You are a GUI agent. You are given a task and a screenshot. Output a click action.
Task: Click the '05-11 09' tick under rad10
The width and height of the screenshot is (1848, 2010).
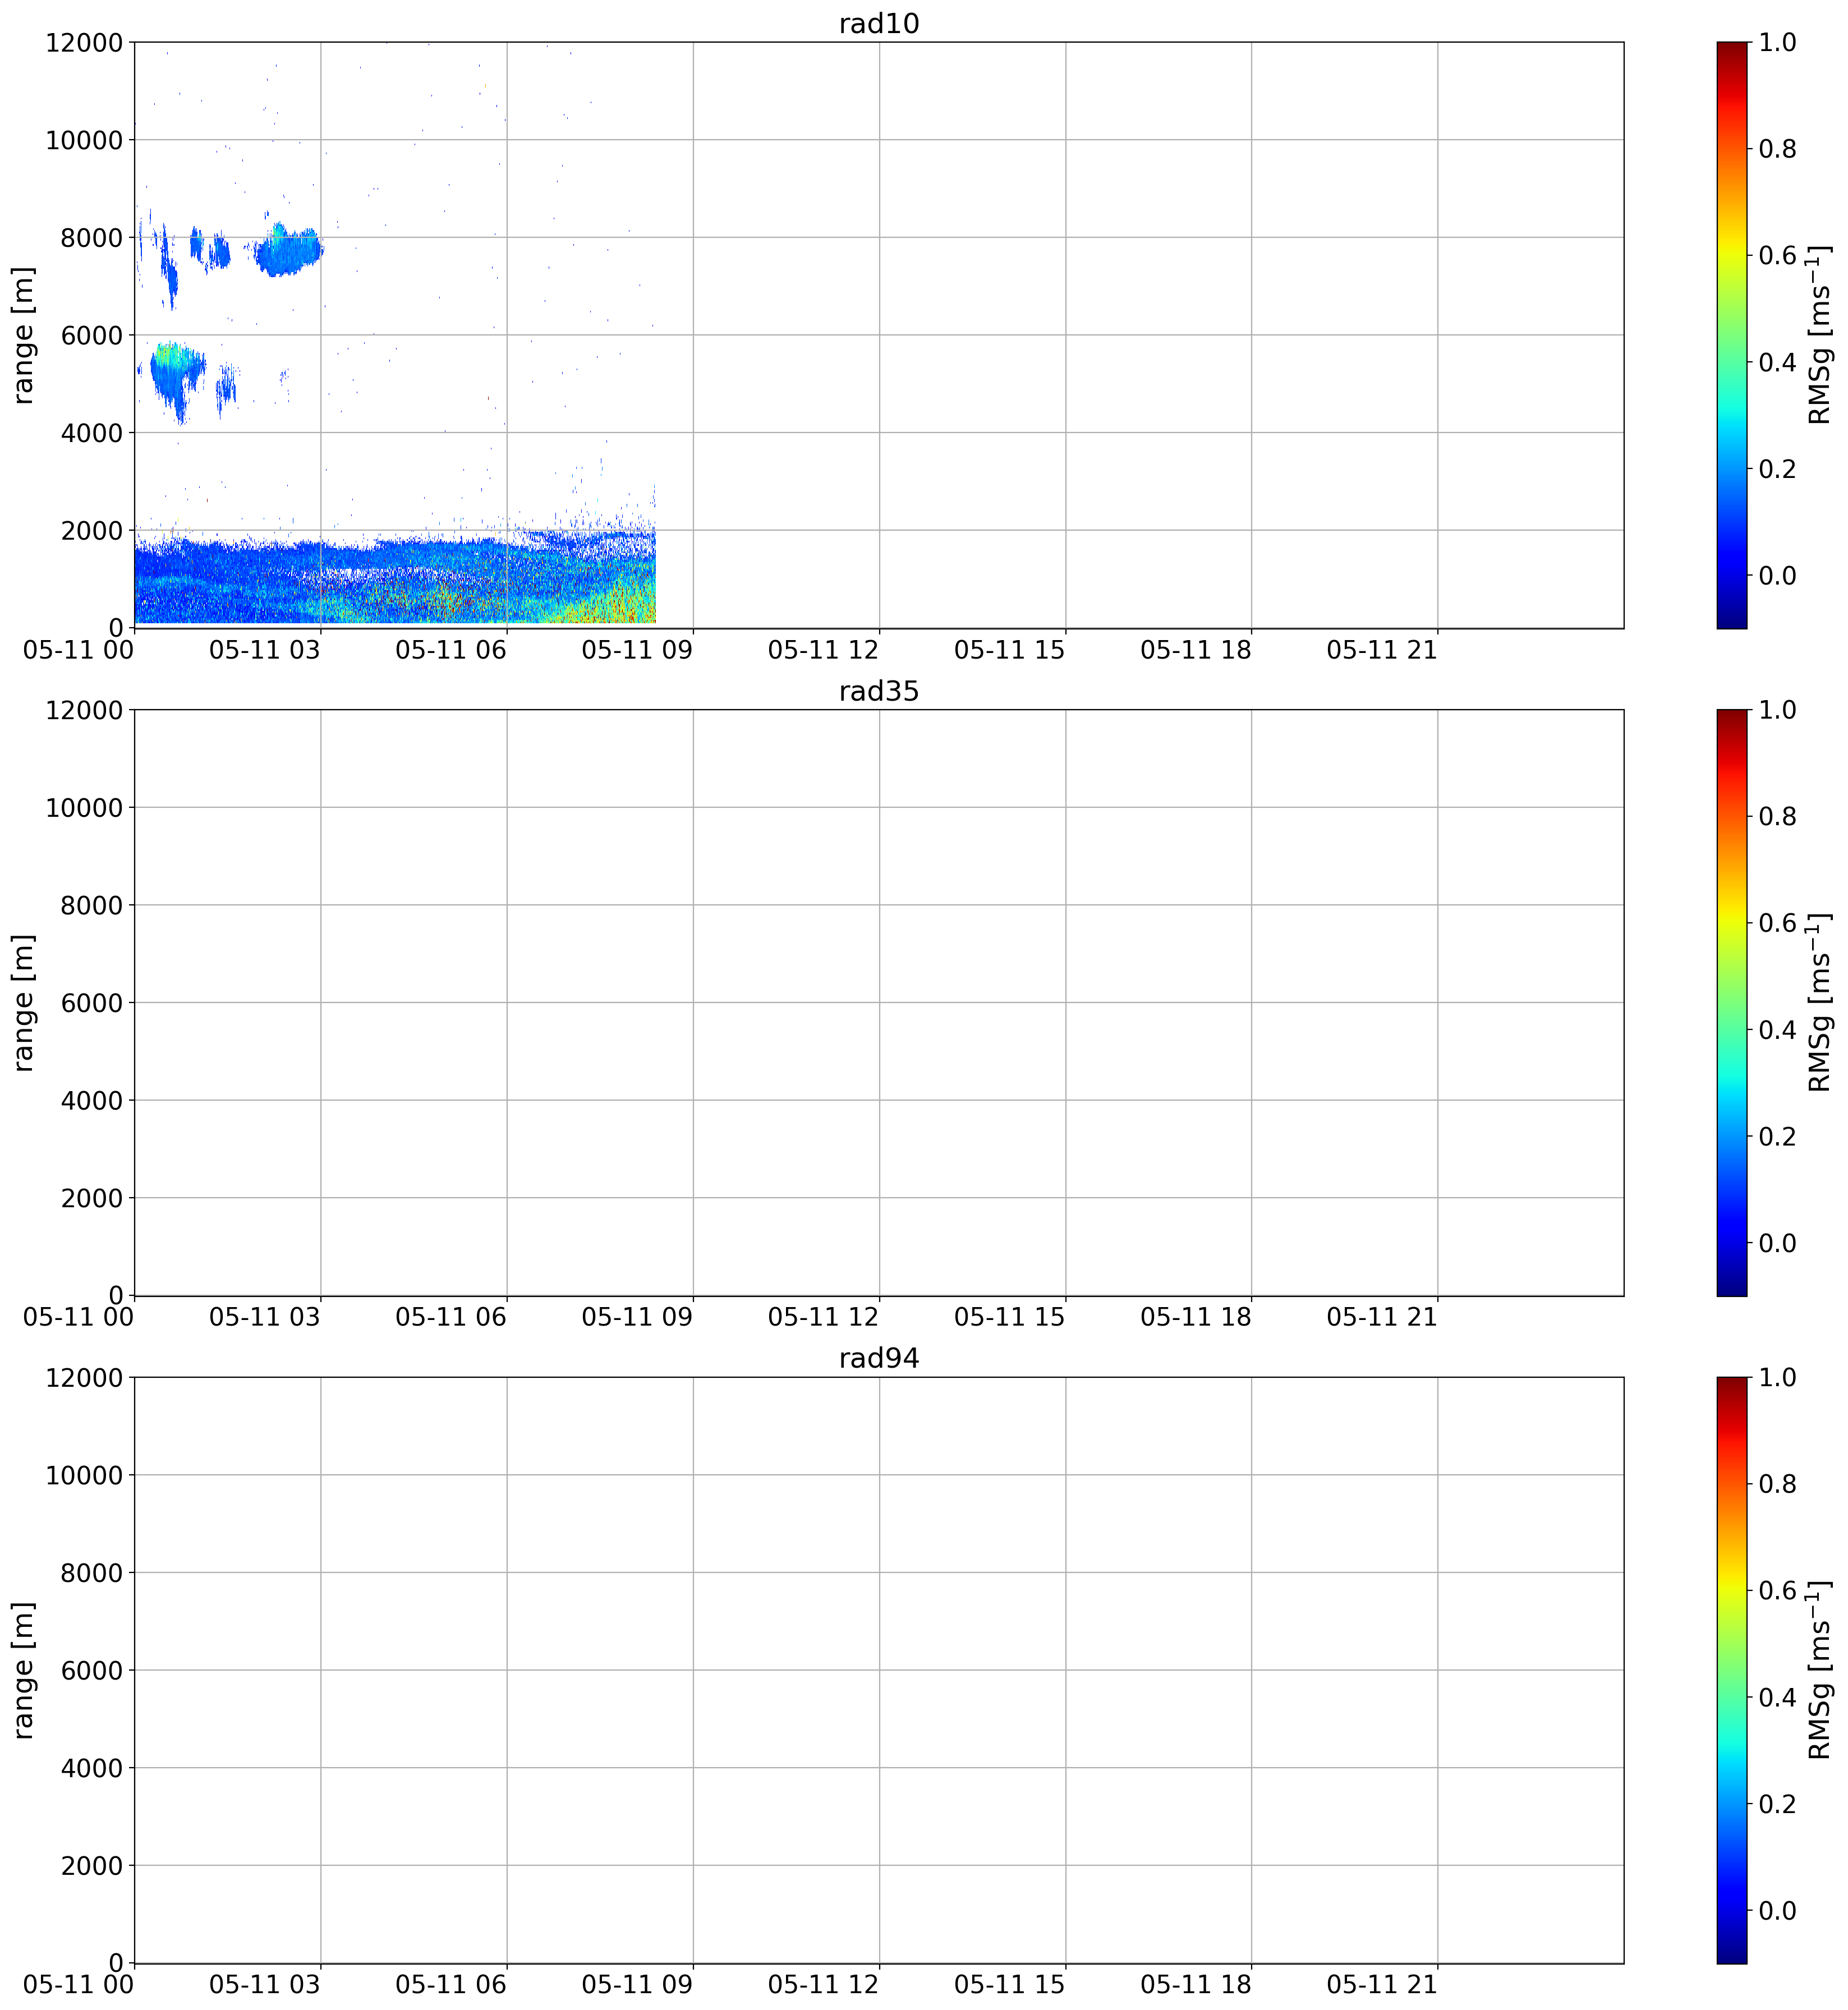point(637,650)
